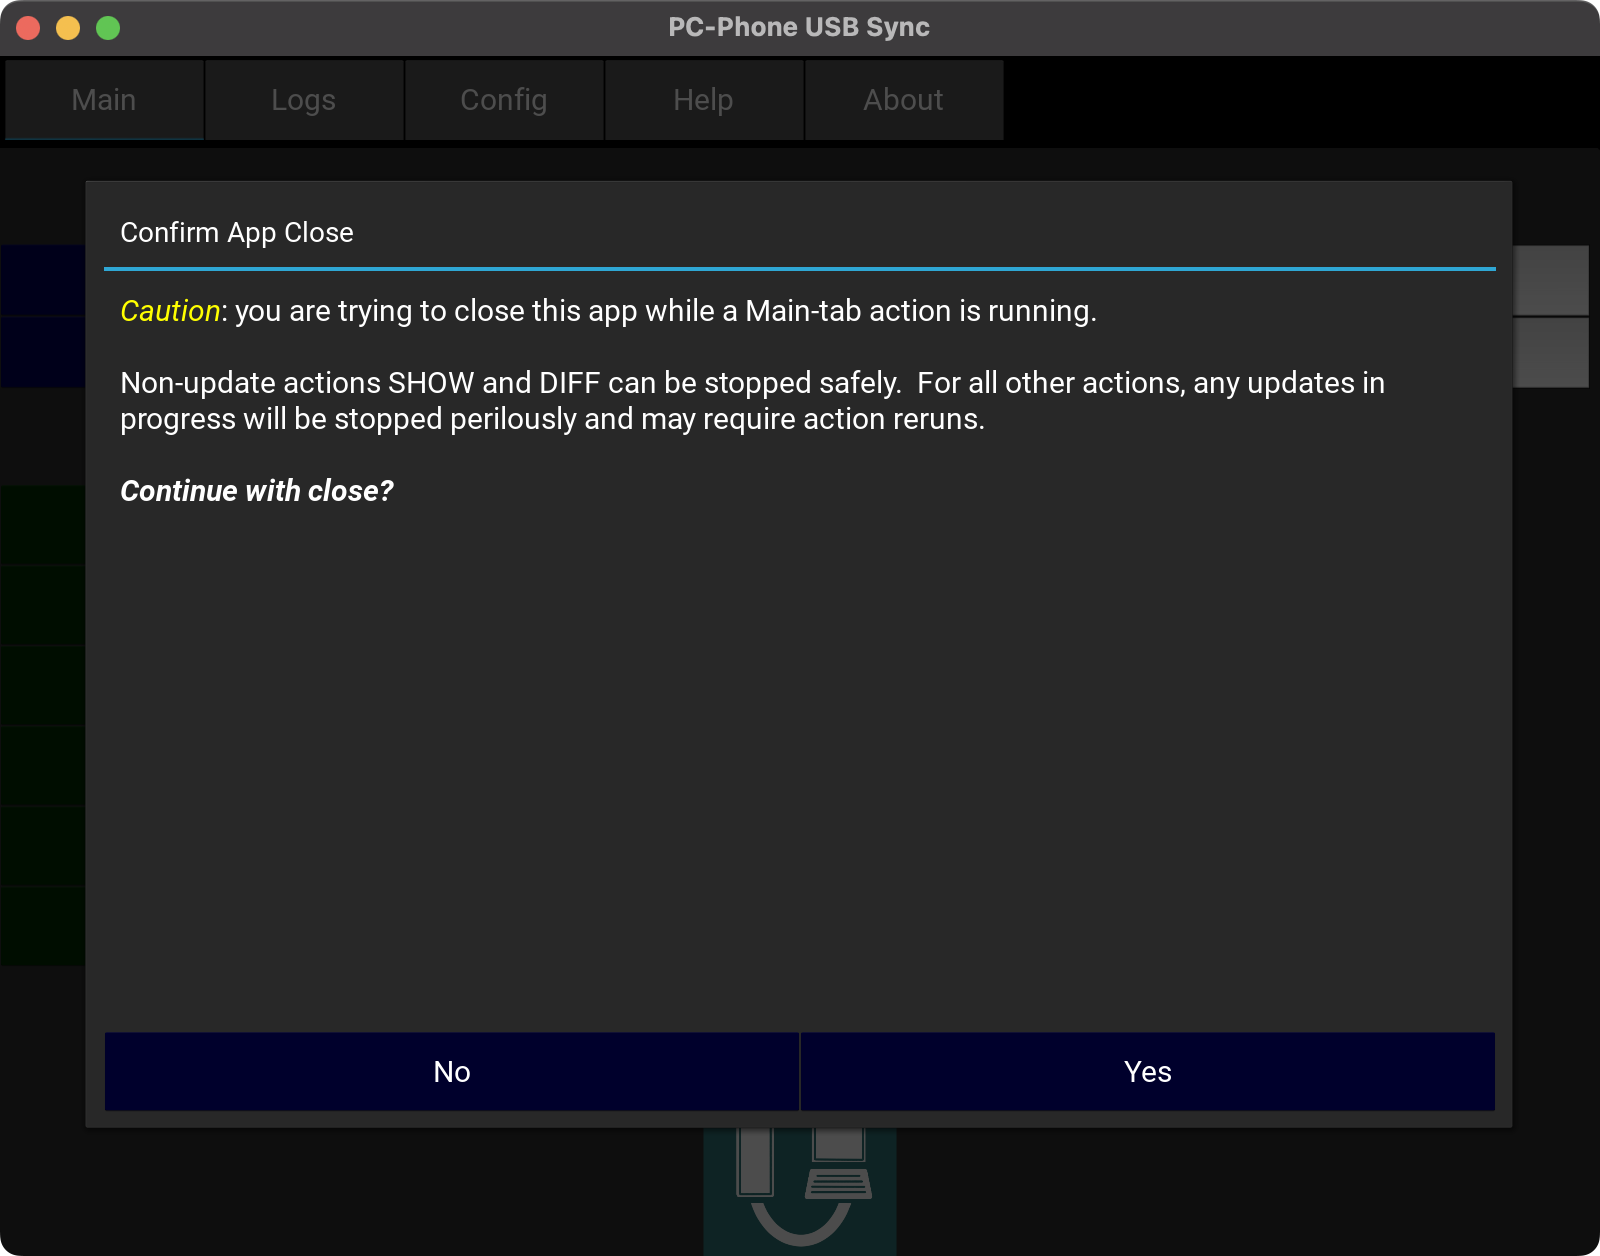Go to the Help tab
The width and height of the screenshot is (1600, 1256).
[704, 100]
